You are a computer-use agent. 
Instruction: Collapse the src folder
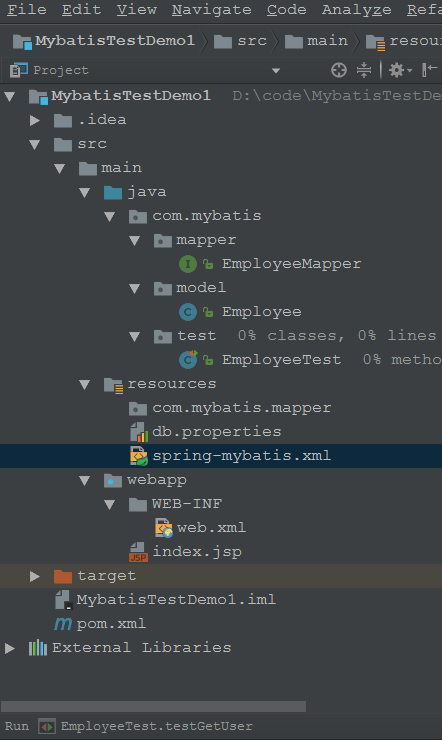(x=35, y=145)
